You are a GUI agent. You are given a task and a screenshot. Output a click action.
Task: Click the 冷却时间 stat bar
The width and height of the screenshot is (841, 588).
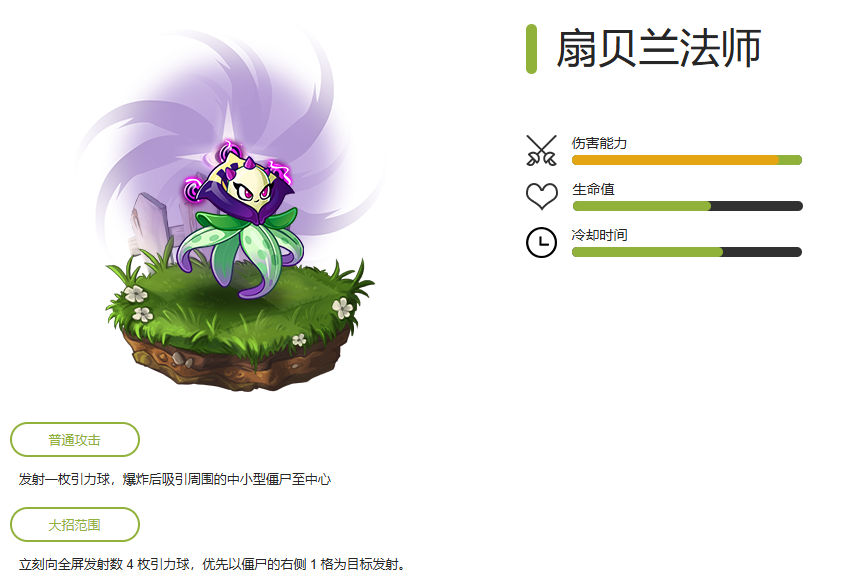tap(687, 252)
